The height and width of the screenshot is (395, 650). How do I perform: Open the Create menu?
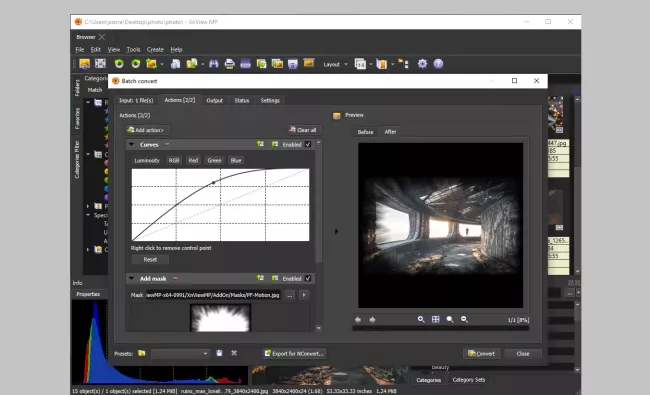(155, 49)
